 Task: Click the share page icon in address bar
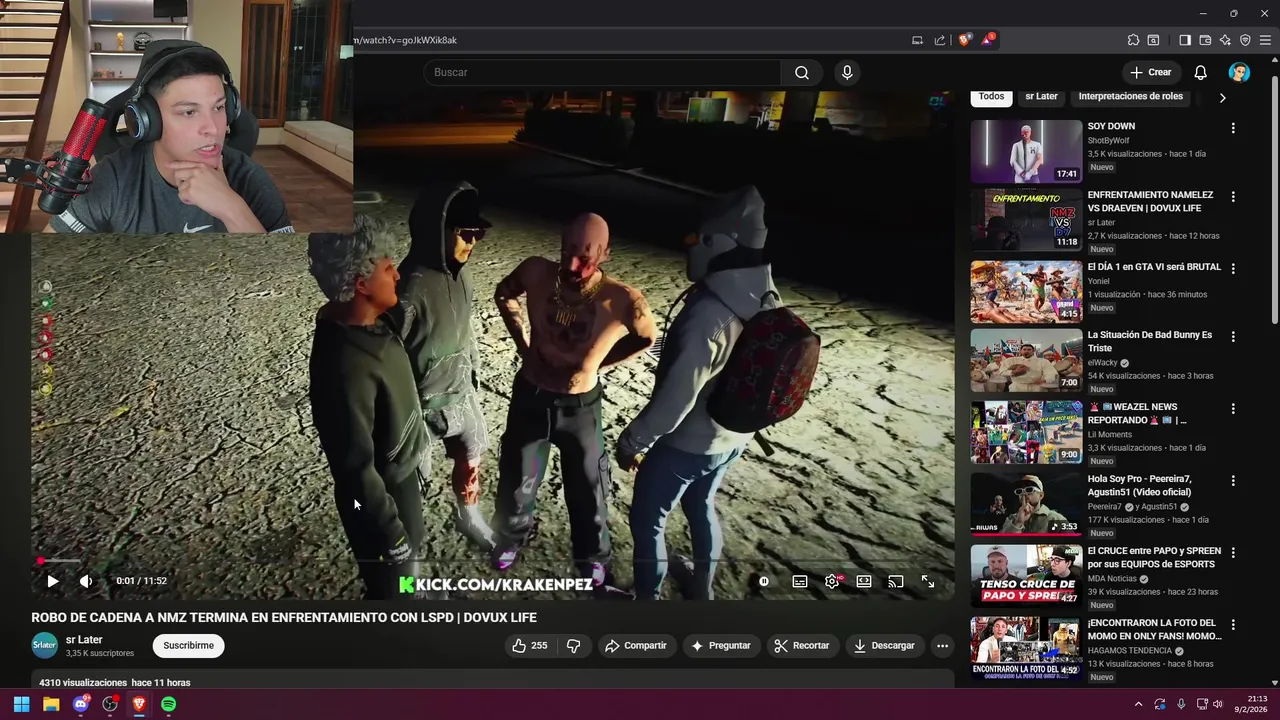pos(940,40)
